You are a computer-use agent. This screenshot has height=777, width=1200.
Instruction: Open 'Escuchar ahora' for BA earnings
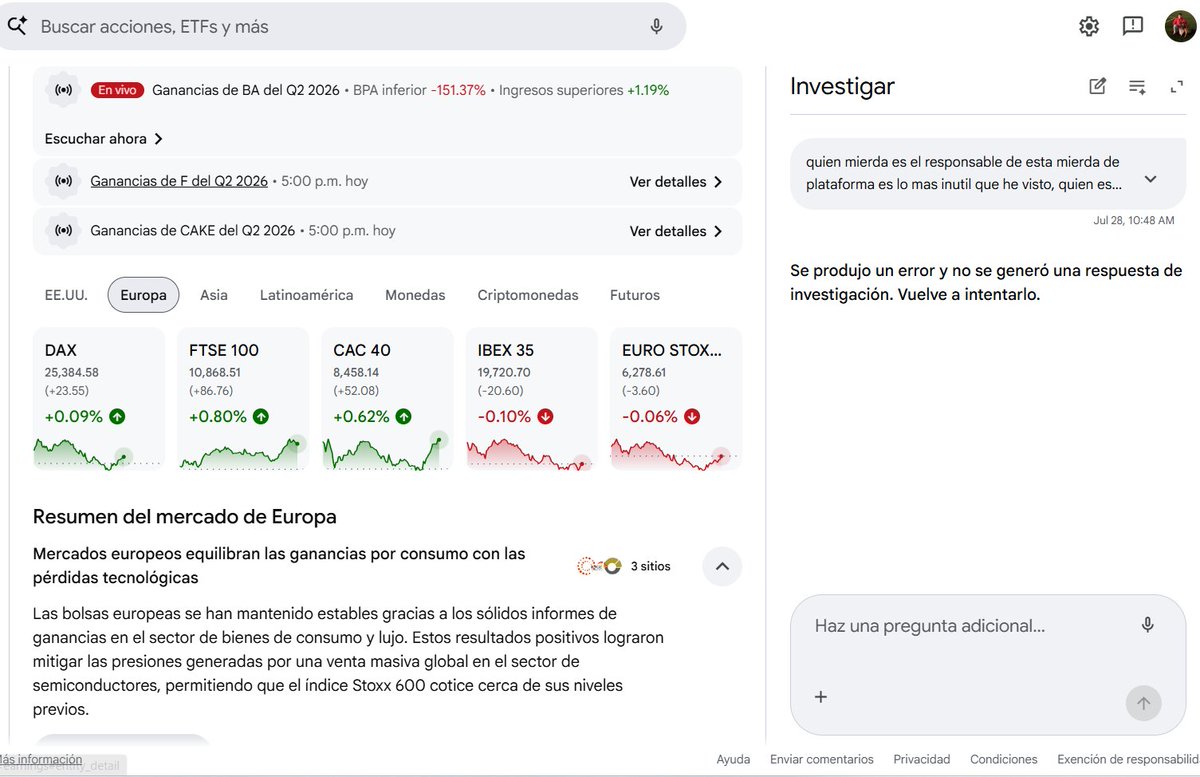pyautogui.click(x=104, y=139)
